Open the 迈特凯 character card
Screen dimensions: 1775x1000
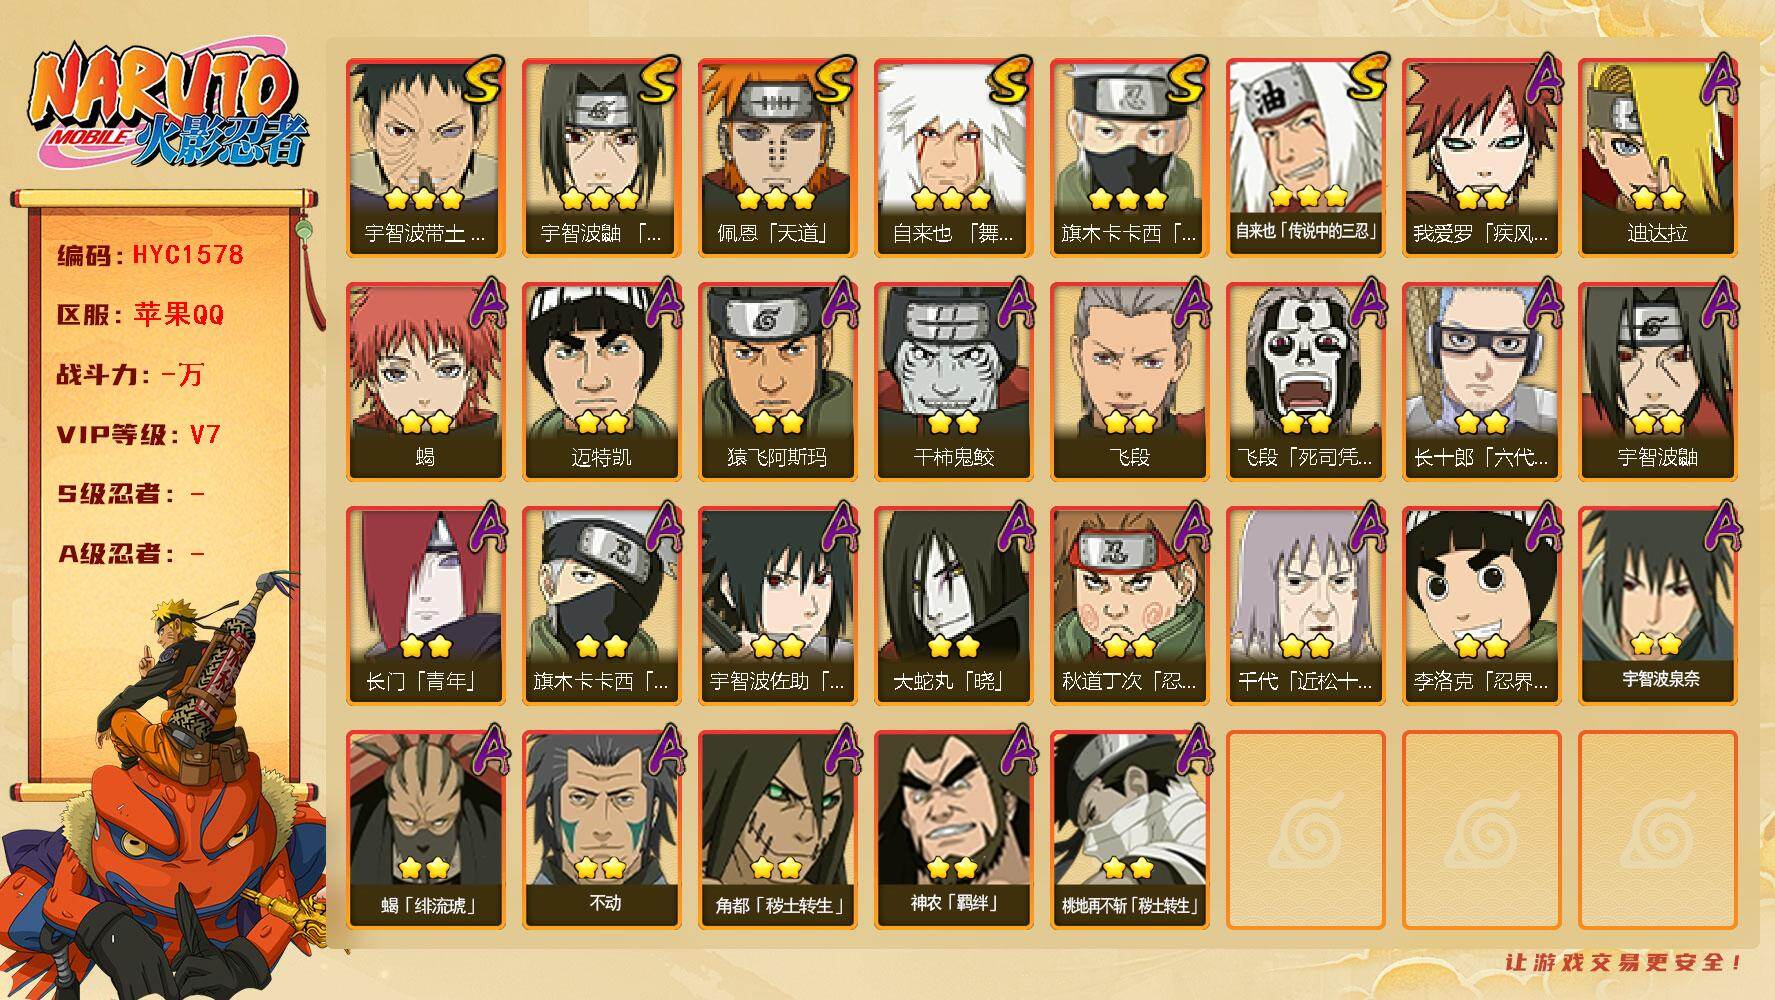coord(601,382)
